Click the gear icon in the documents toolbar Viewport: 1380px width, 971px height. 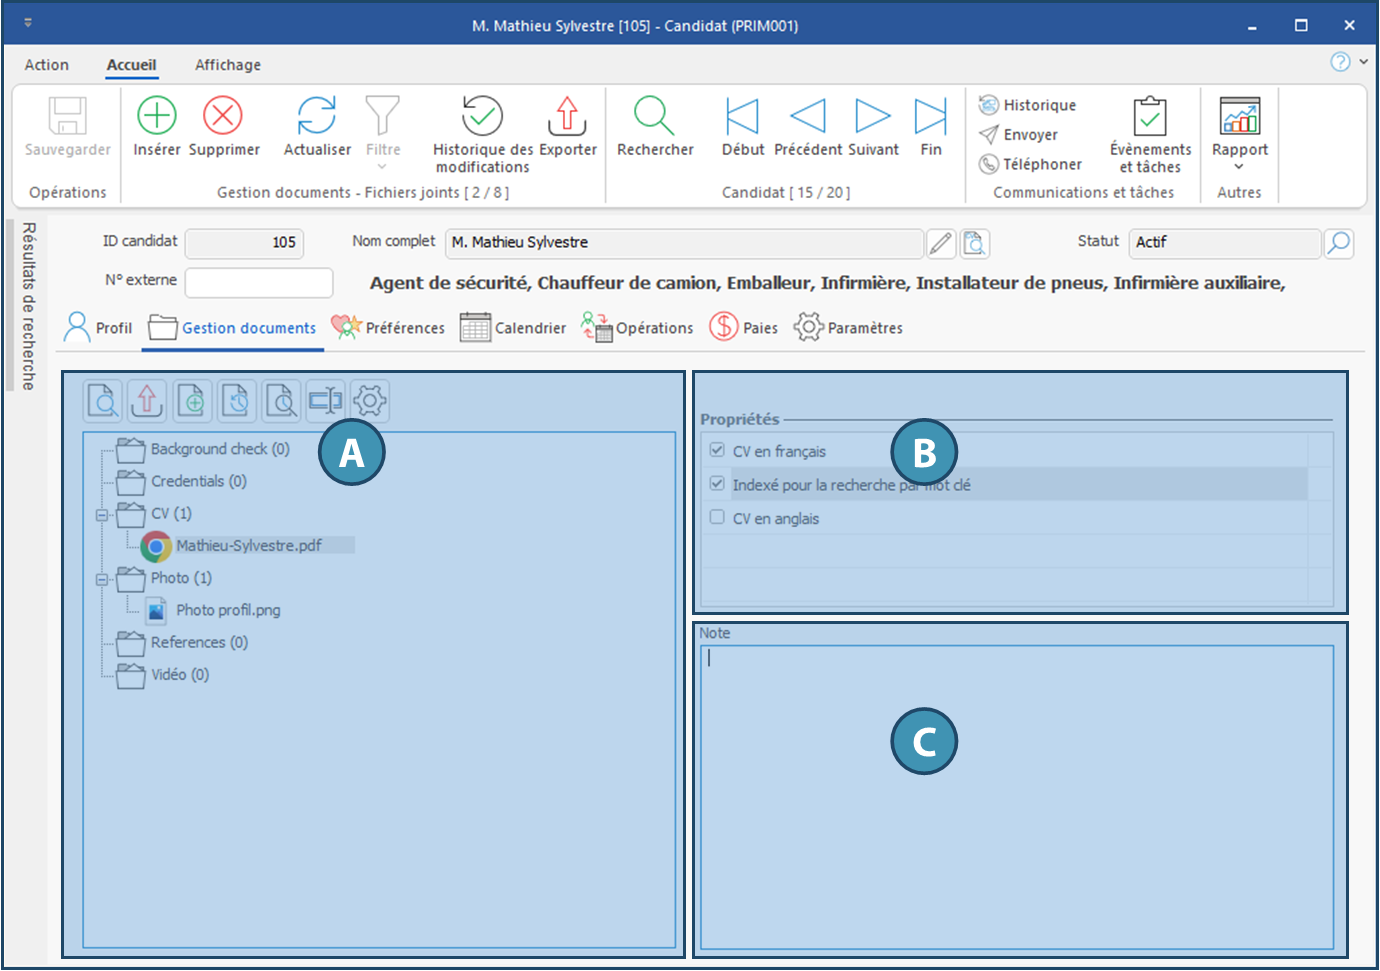coord(369,401)
